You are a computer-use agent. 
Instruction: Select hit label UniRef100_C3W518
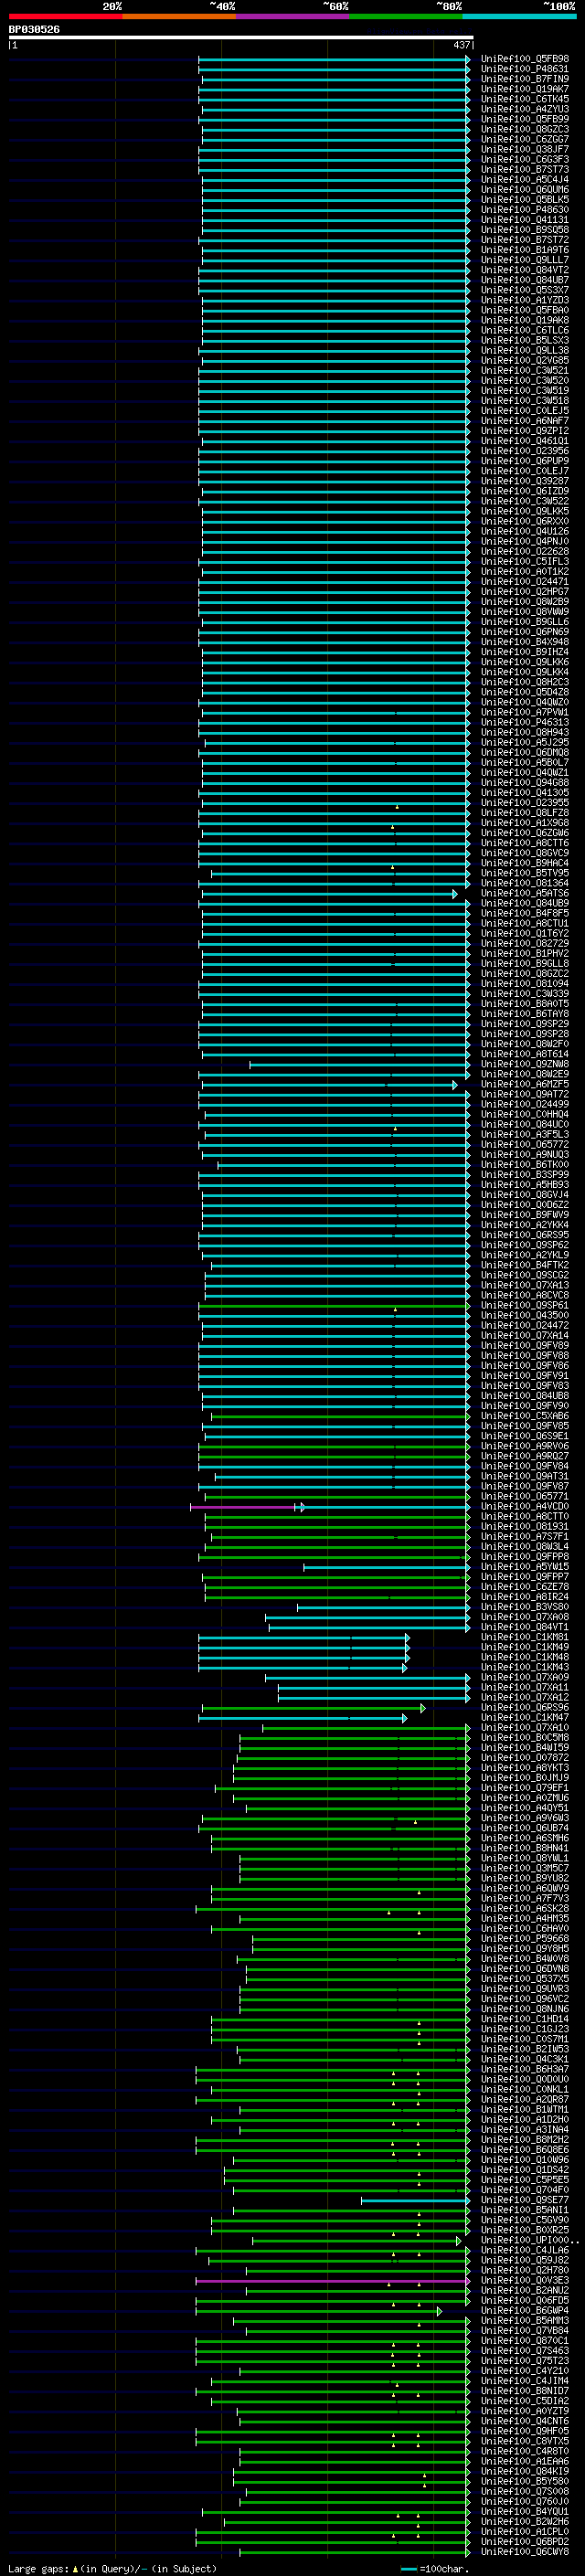[525, 401]
